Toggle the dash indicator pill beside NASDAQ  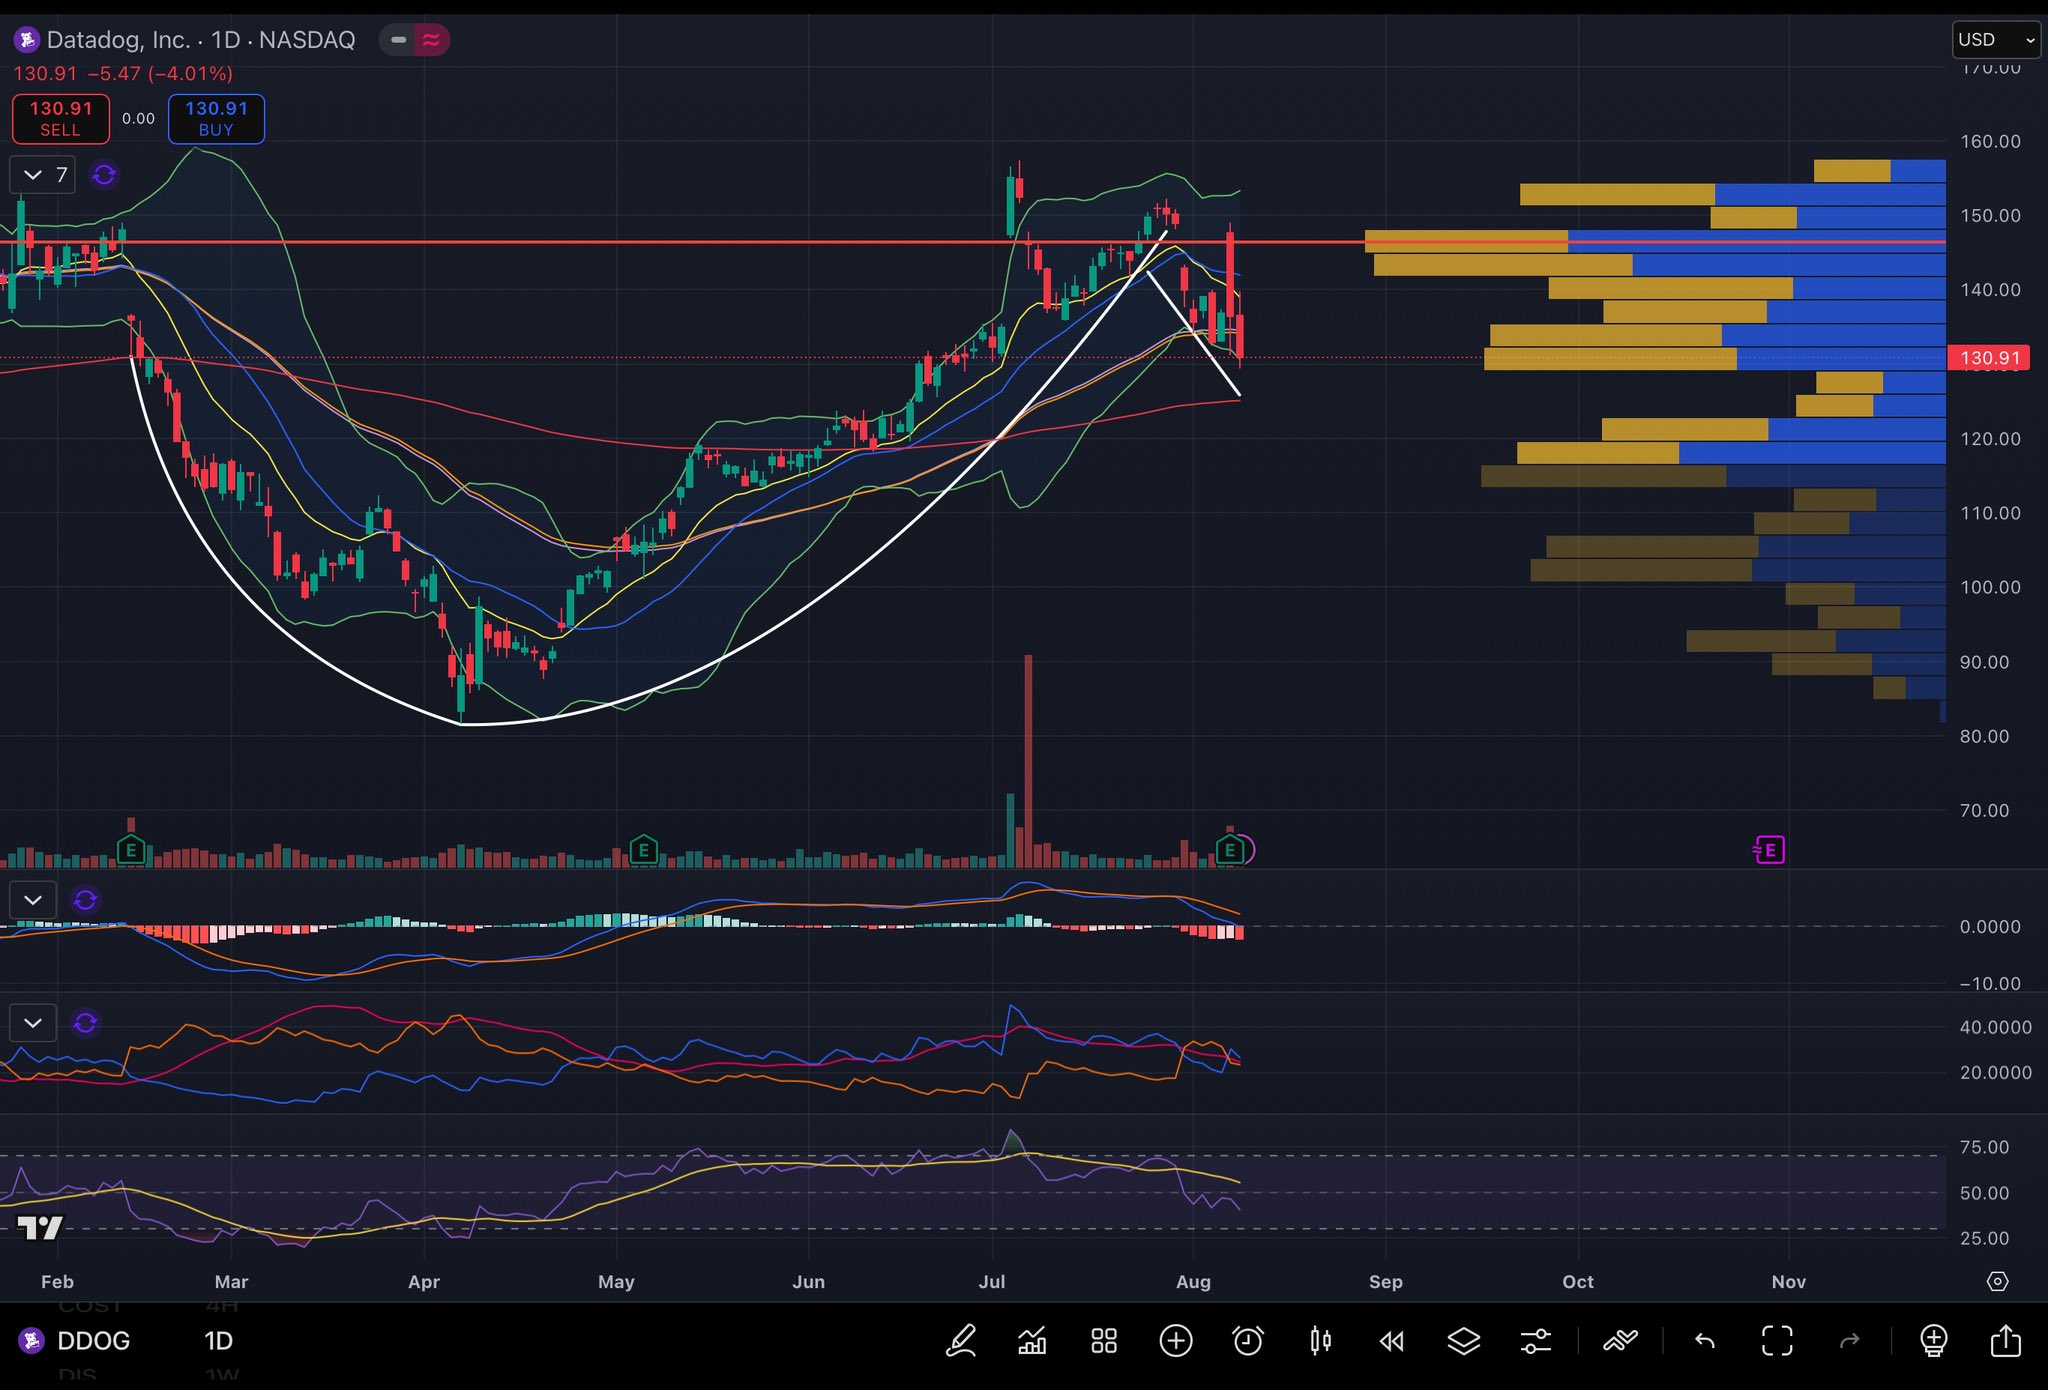click(x=398, y=40)
